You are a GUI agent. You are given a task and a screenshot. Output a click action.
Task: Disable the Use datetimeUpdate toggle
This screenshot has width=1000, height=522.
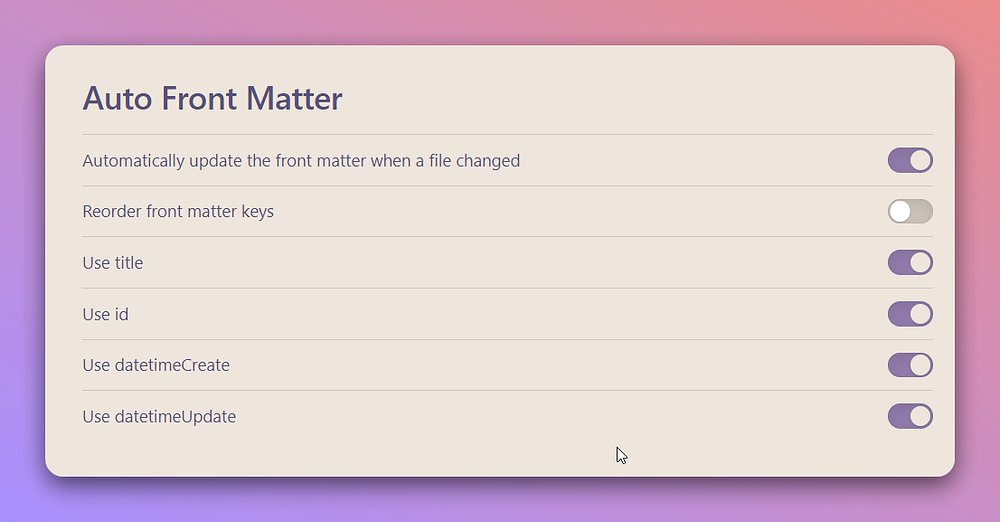910,416
